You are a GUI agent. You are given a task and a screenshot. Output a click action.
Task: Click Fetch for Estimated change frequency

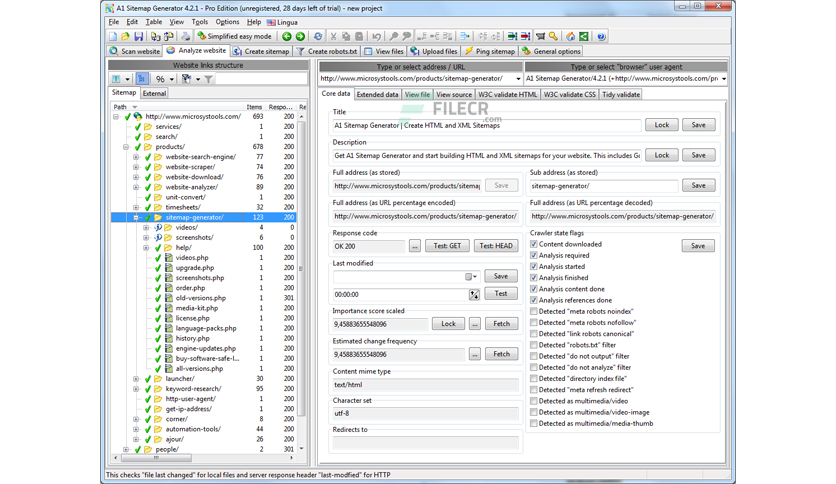(x=501, y=354)
